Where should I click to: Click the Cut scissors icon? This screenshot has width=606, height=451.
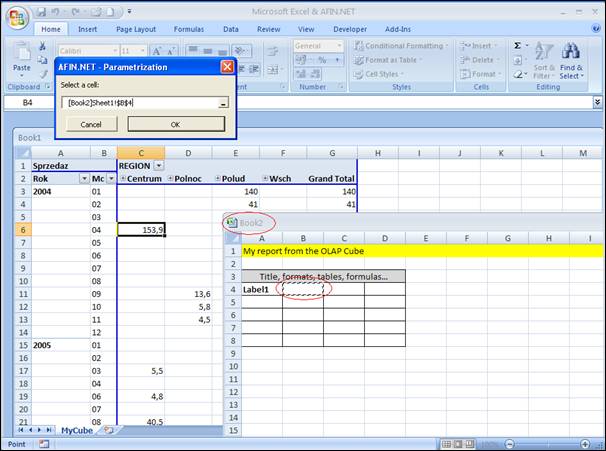tap(43, 46)
